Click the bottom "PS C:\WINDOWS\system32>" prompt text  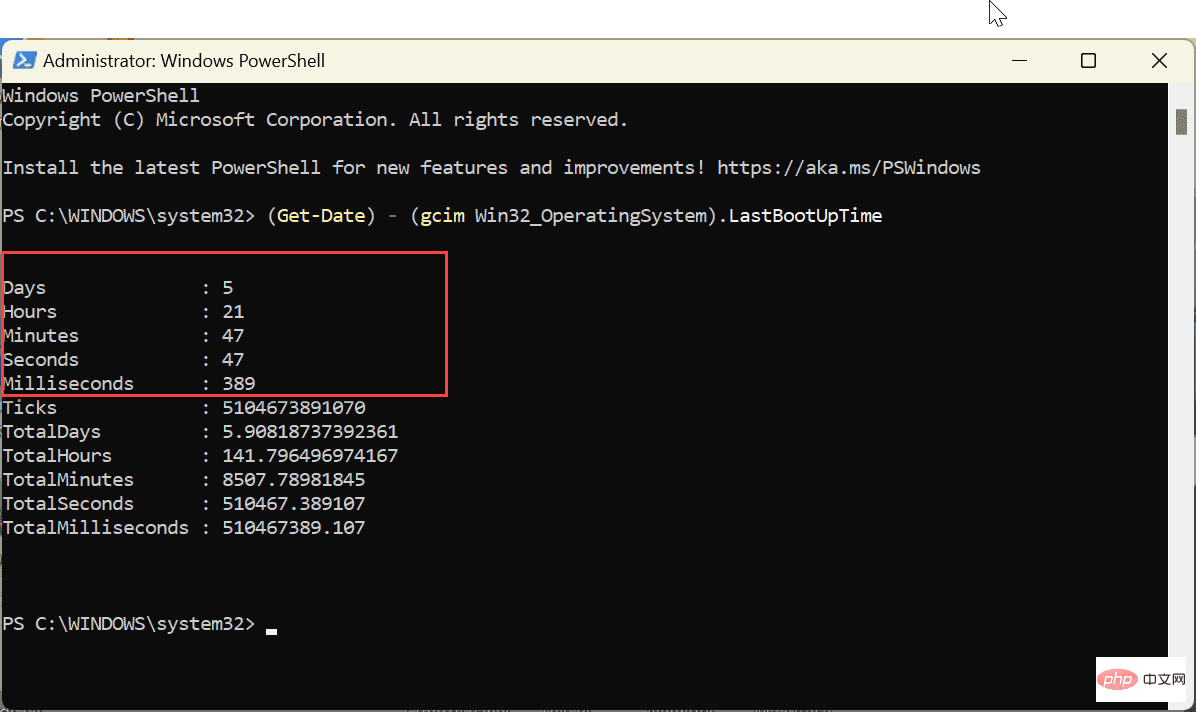click(x=129, y=623)
